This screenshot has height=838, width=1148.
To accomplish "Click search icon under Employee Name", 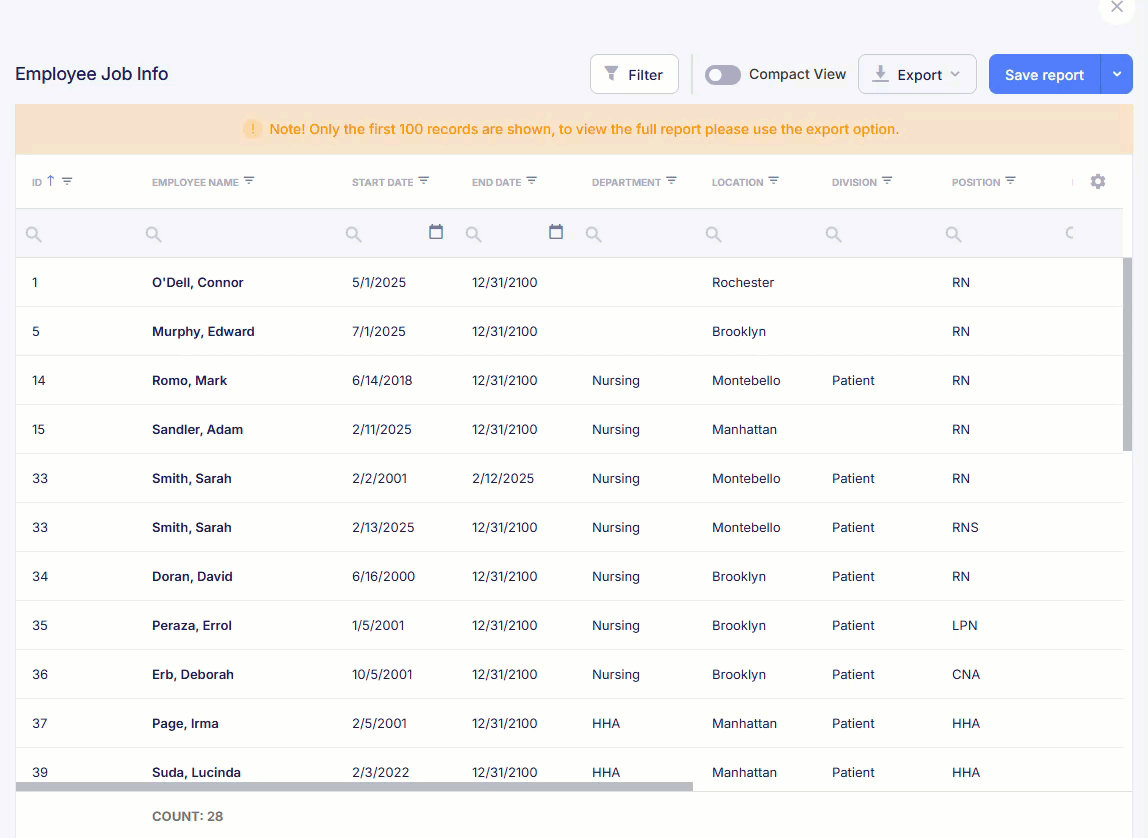I will (x=153, y=234).
